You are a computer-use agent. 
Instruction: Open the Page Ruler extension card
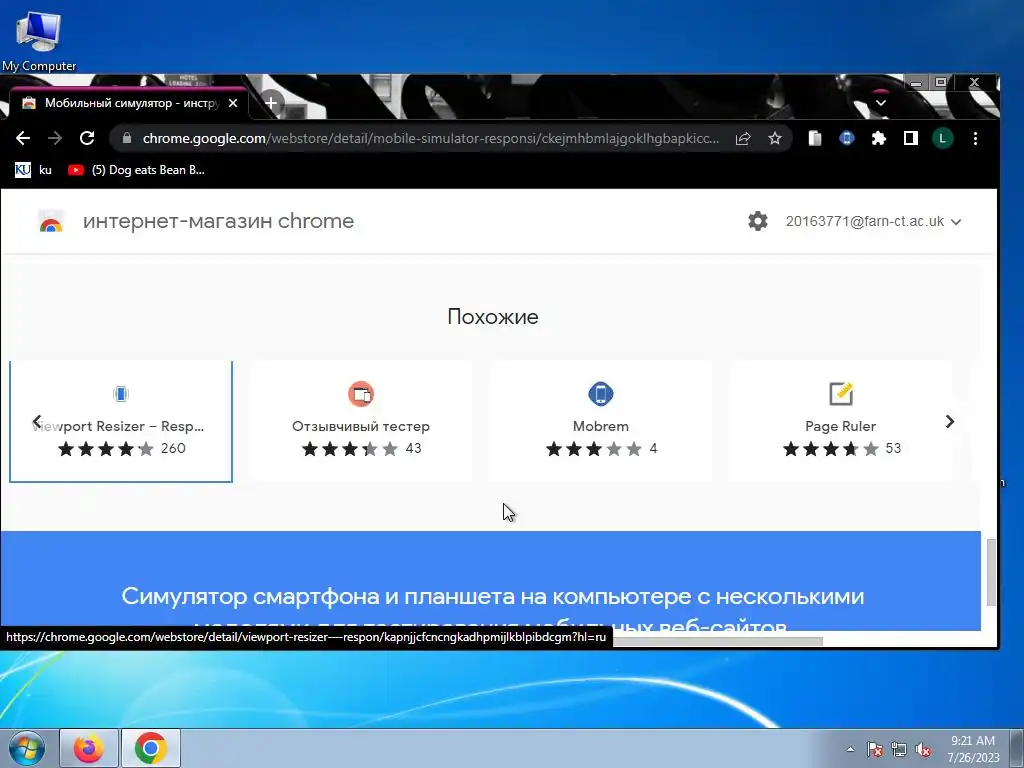tap(840, 421)
